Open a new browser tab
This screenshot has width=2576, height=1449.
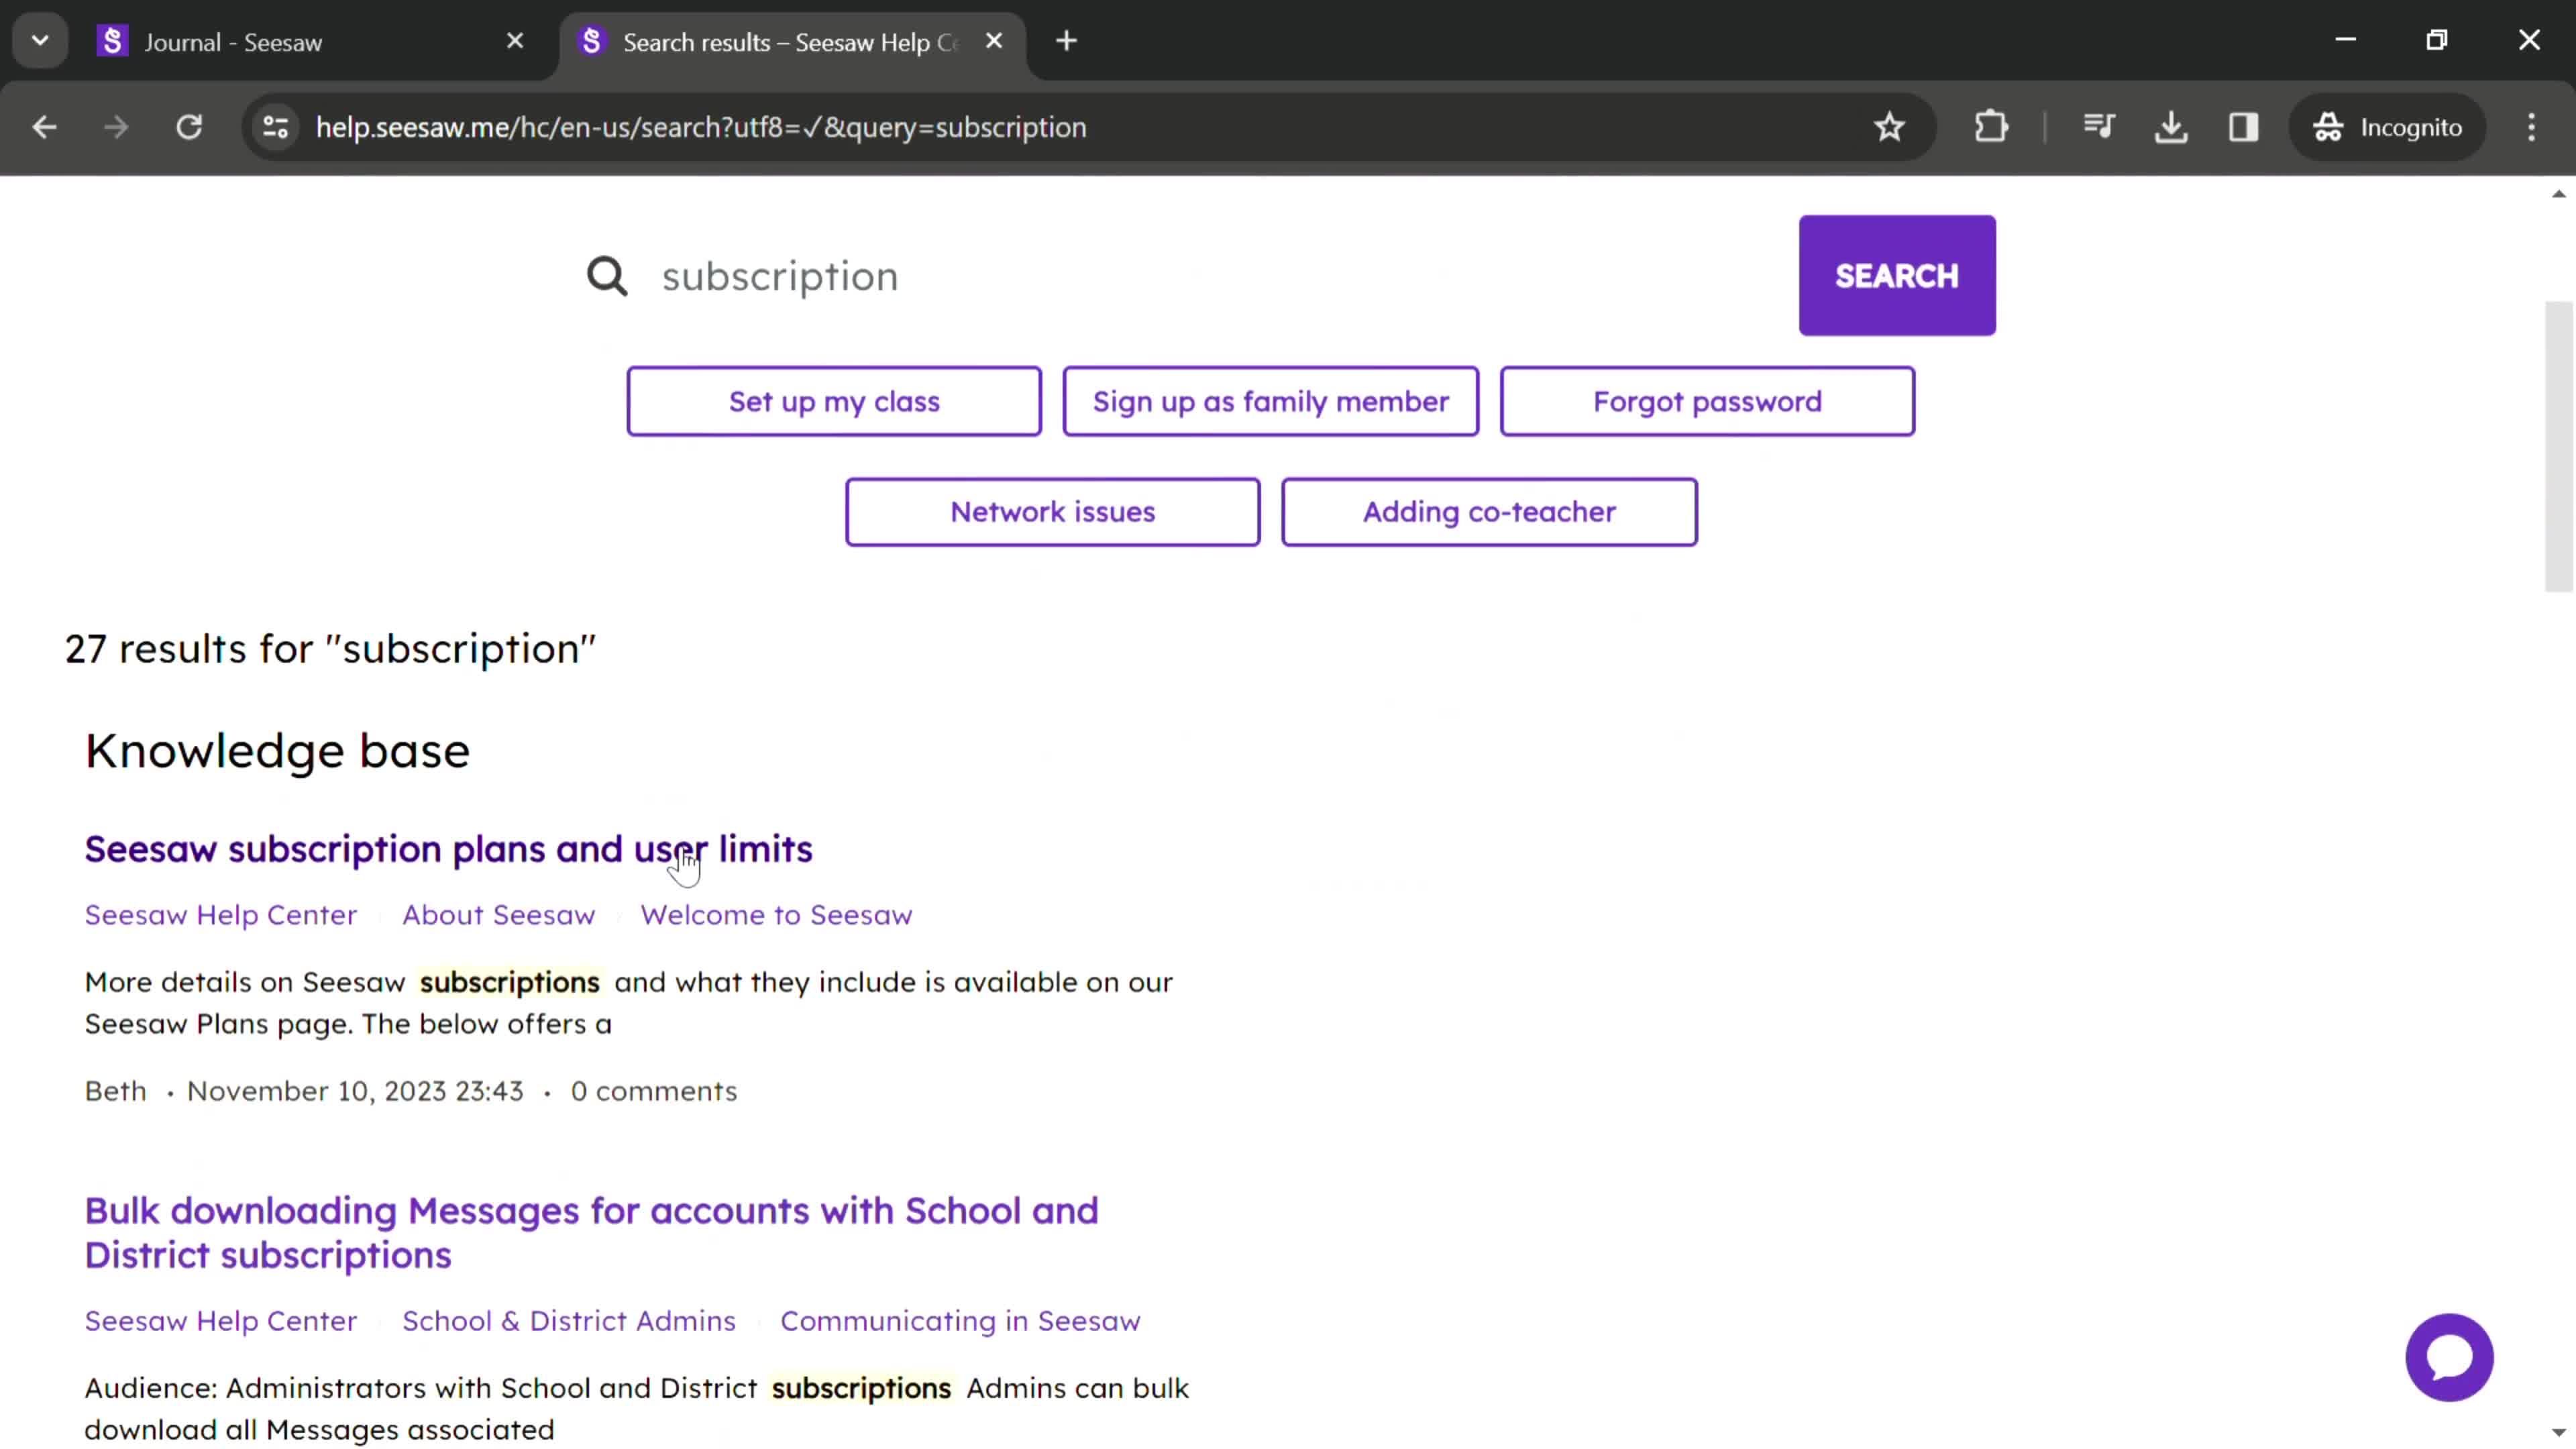point(1066,41)
